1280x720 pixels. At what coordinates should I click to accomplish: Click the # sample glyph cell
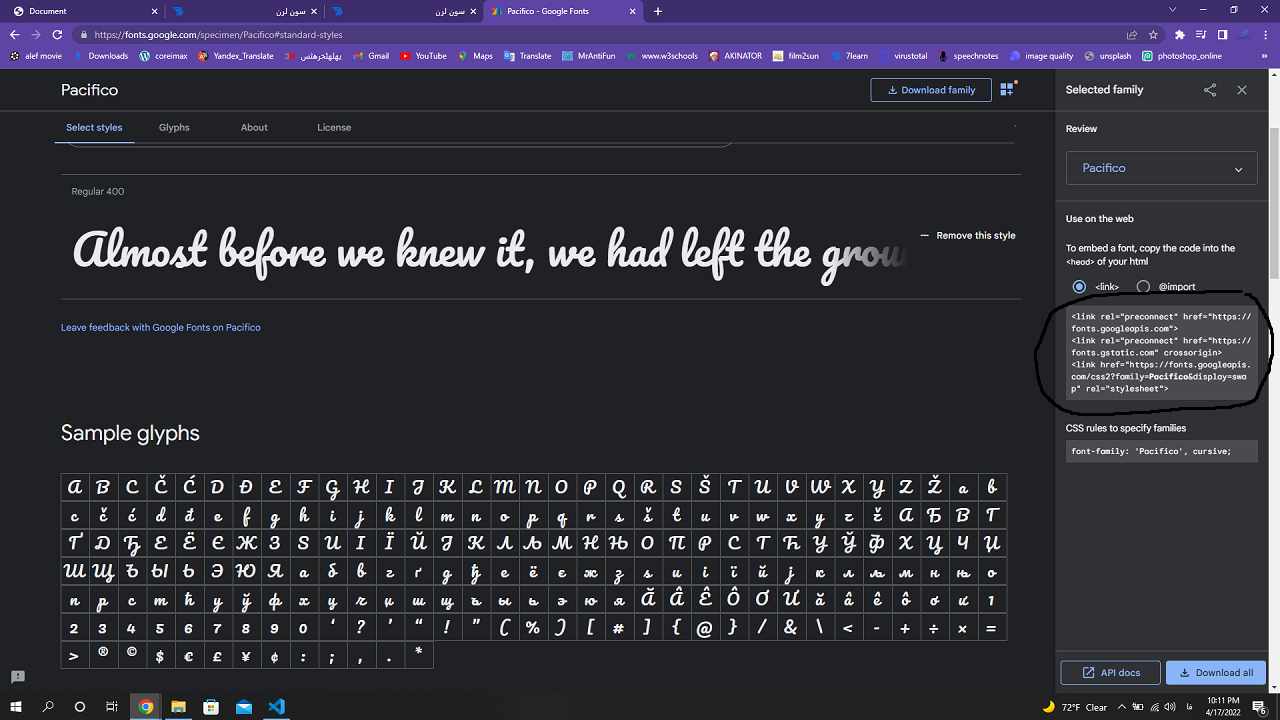619,628
